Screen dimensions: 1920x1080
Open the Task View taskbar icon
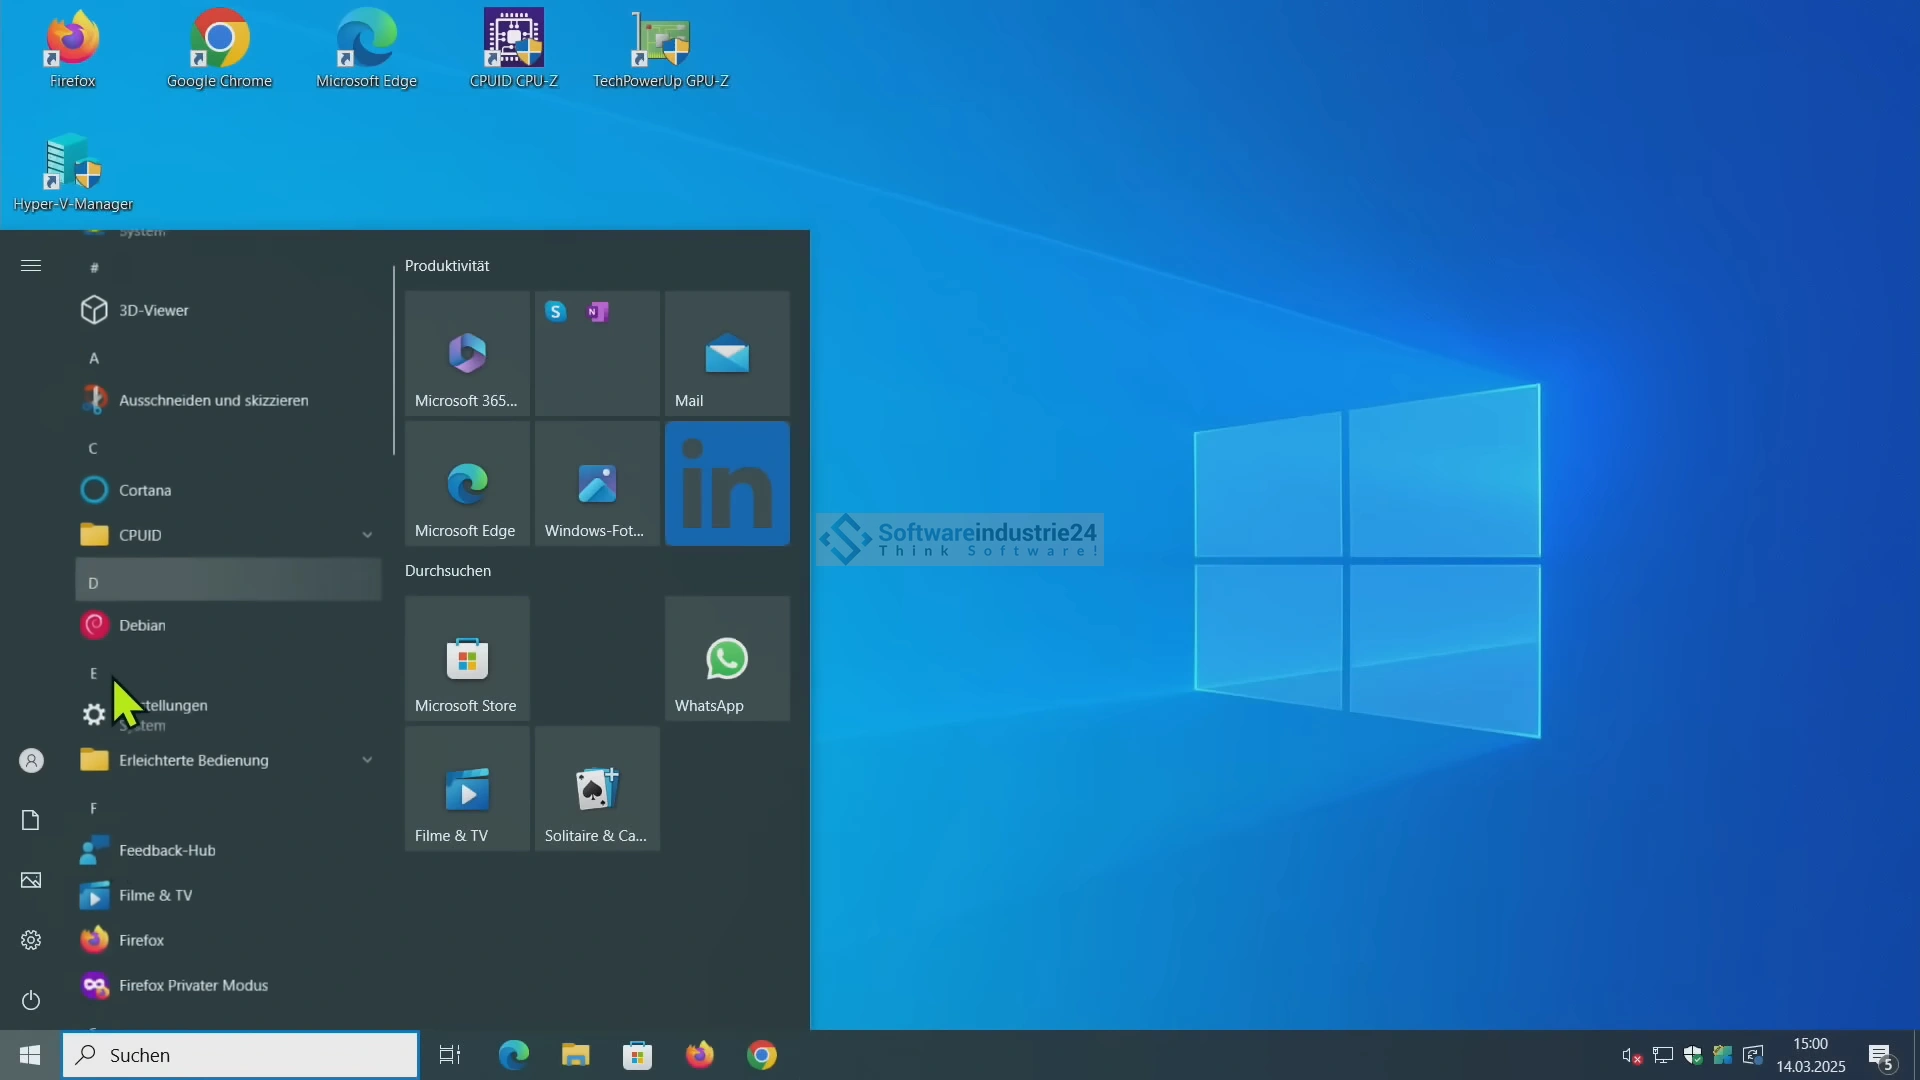[x=450, y=1055]
